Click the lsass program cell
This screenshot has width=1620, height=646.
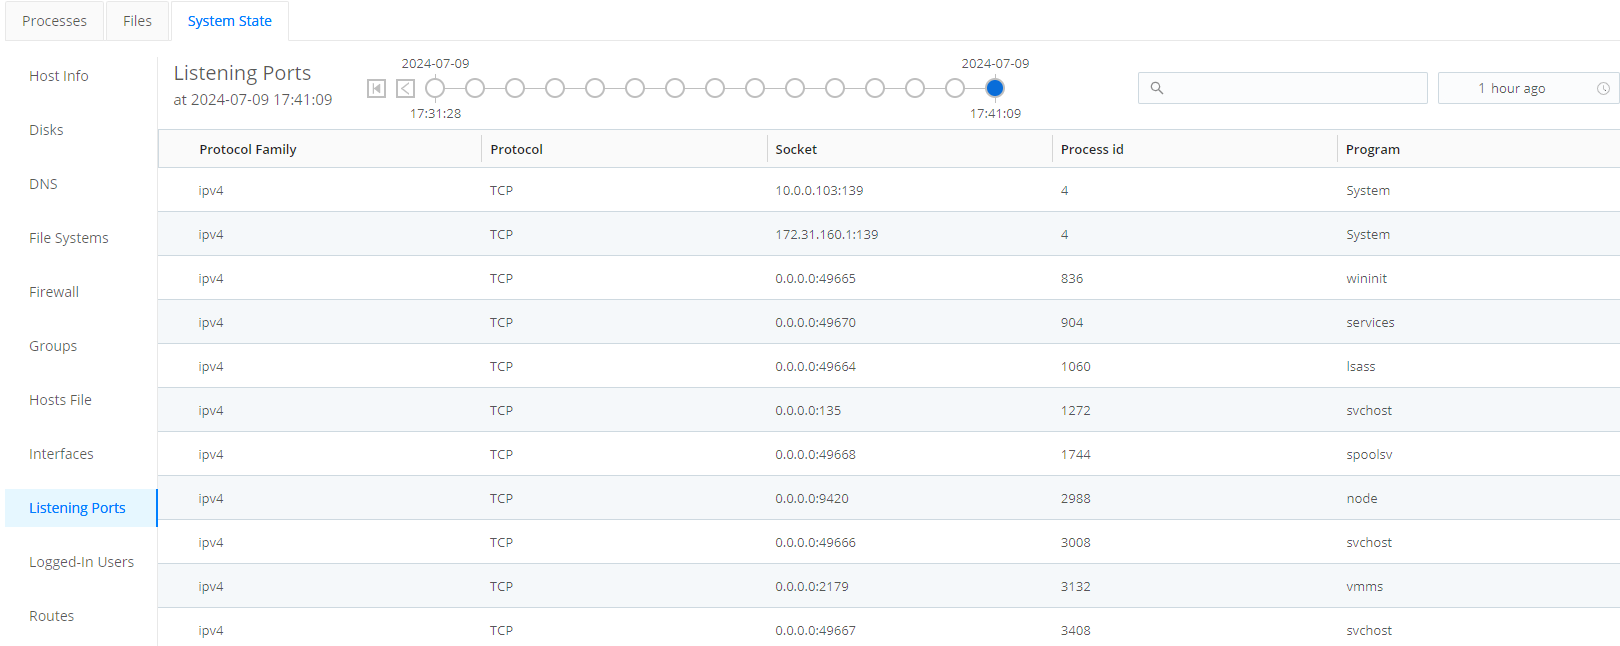[x=1360, y=366]
